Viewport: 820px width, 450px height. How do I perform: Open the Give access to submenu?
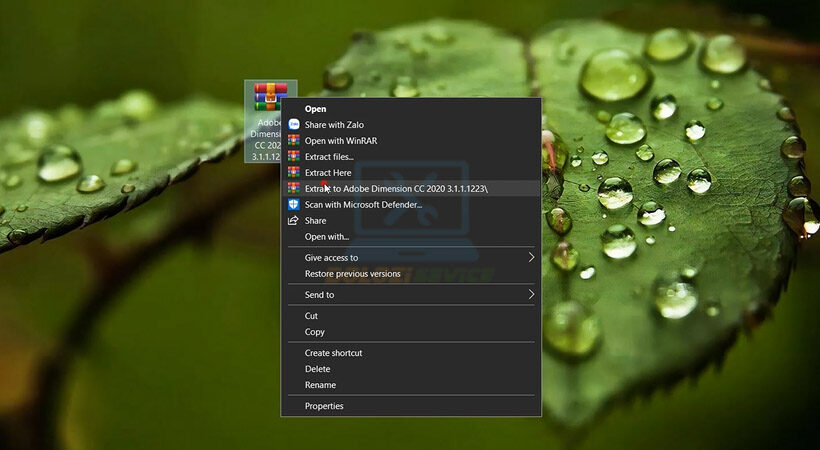point(411,257)
